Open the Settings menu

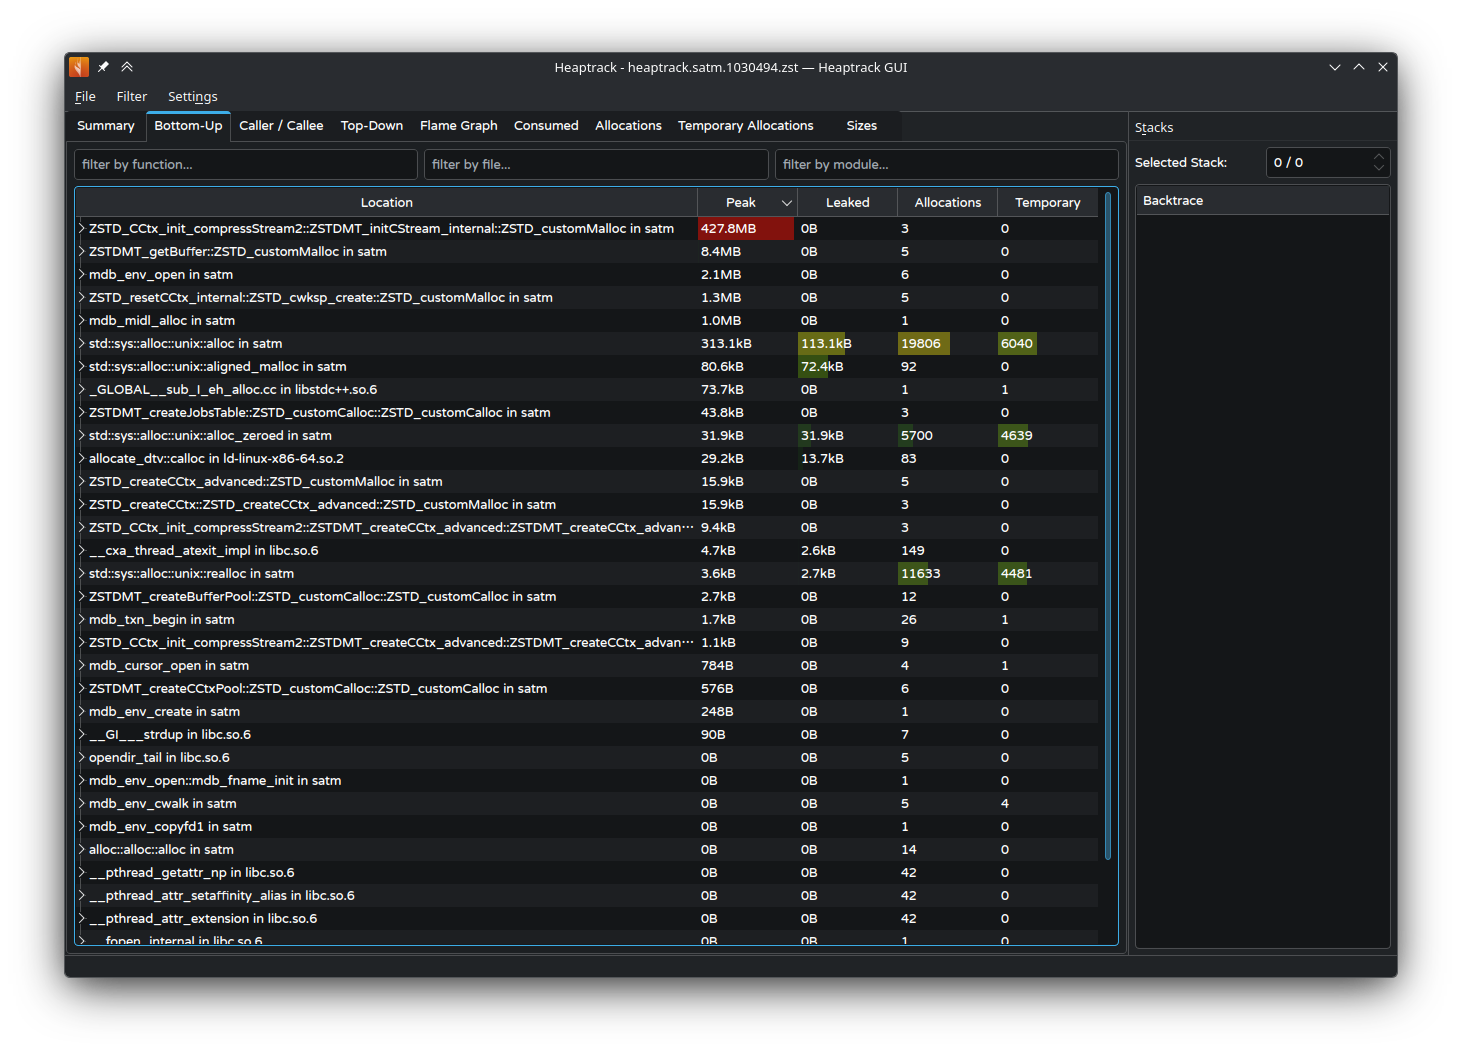(193, 97)
